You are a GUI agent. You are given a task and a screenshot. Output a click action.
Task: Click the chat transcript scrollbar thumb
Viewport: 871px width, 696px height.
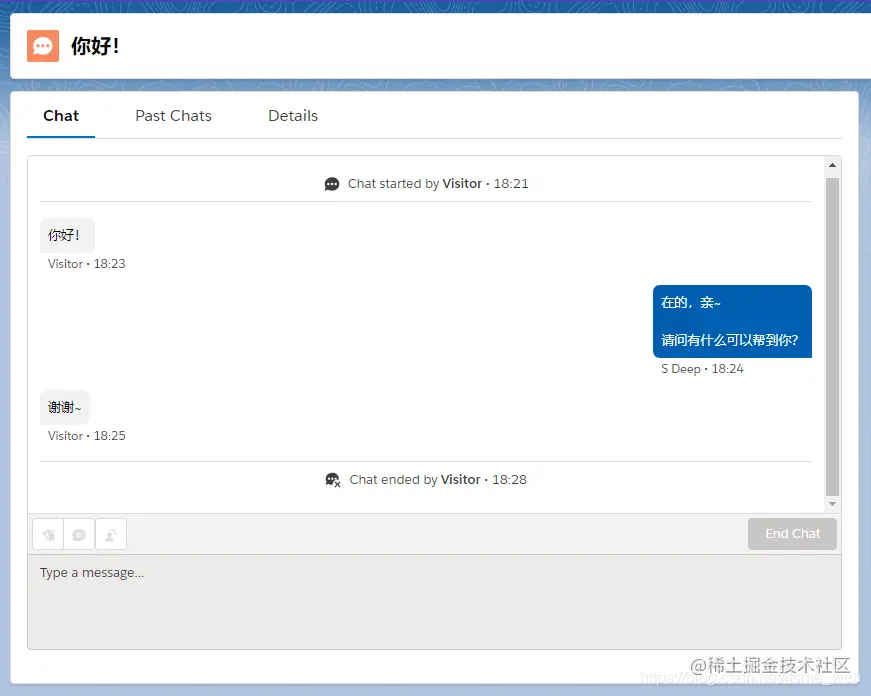coord(832,336)
